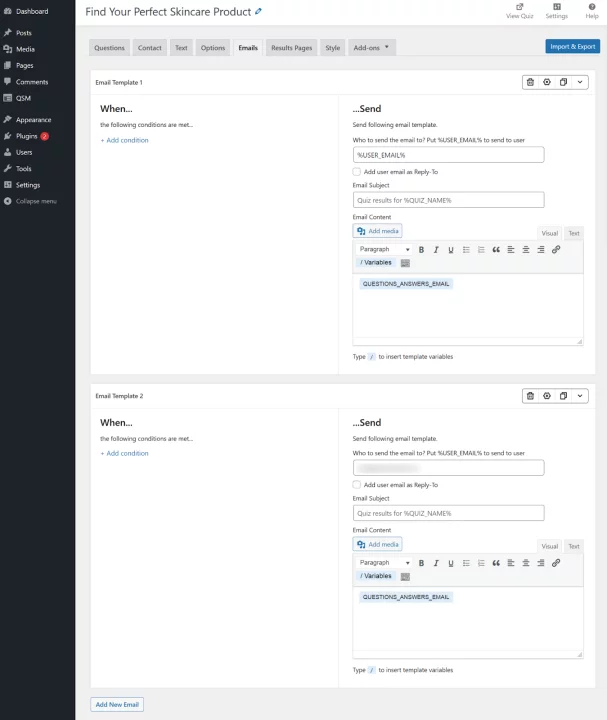Insert bulleted list in Template 1 editor

[466, 250]
